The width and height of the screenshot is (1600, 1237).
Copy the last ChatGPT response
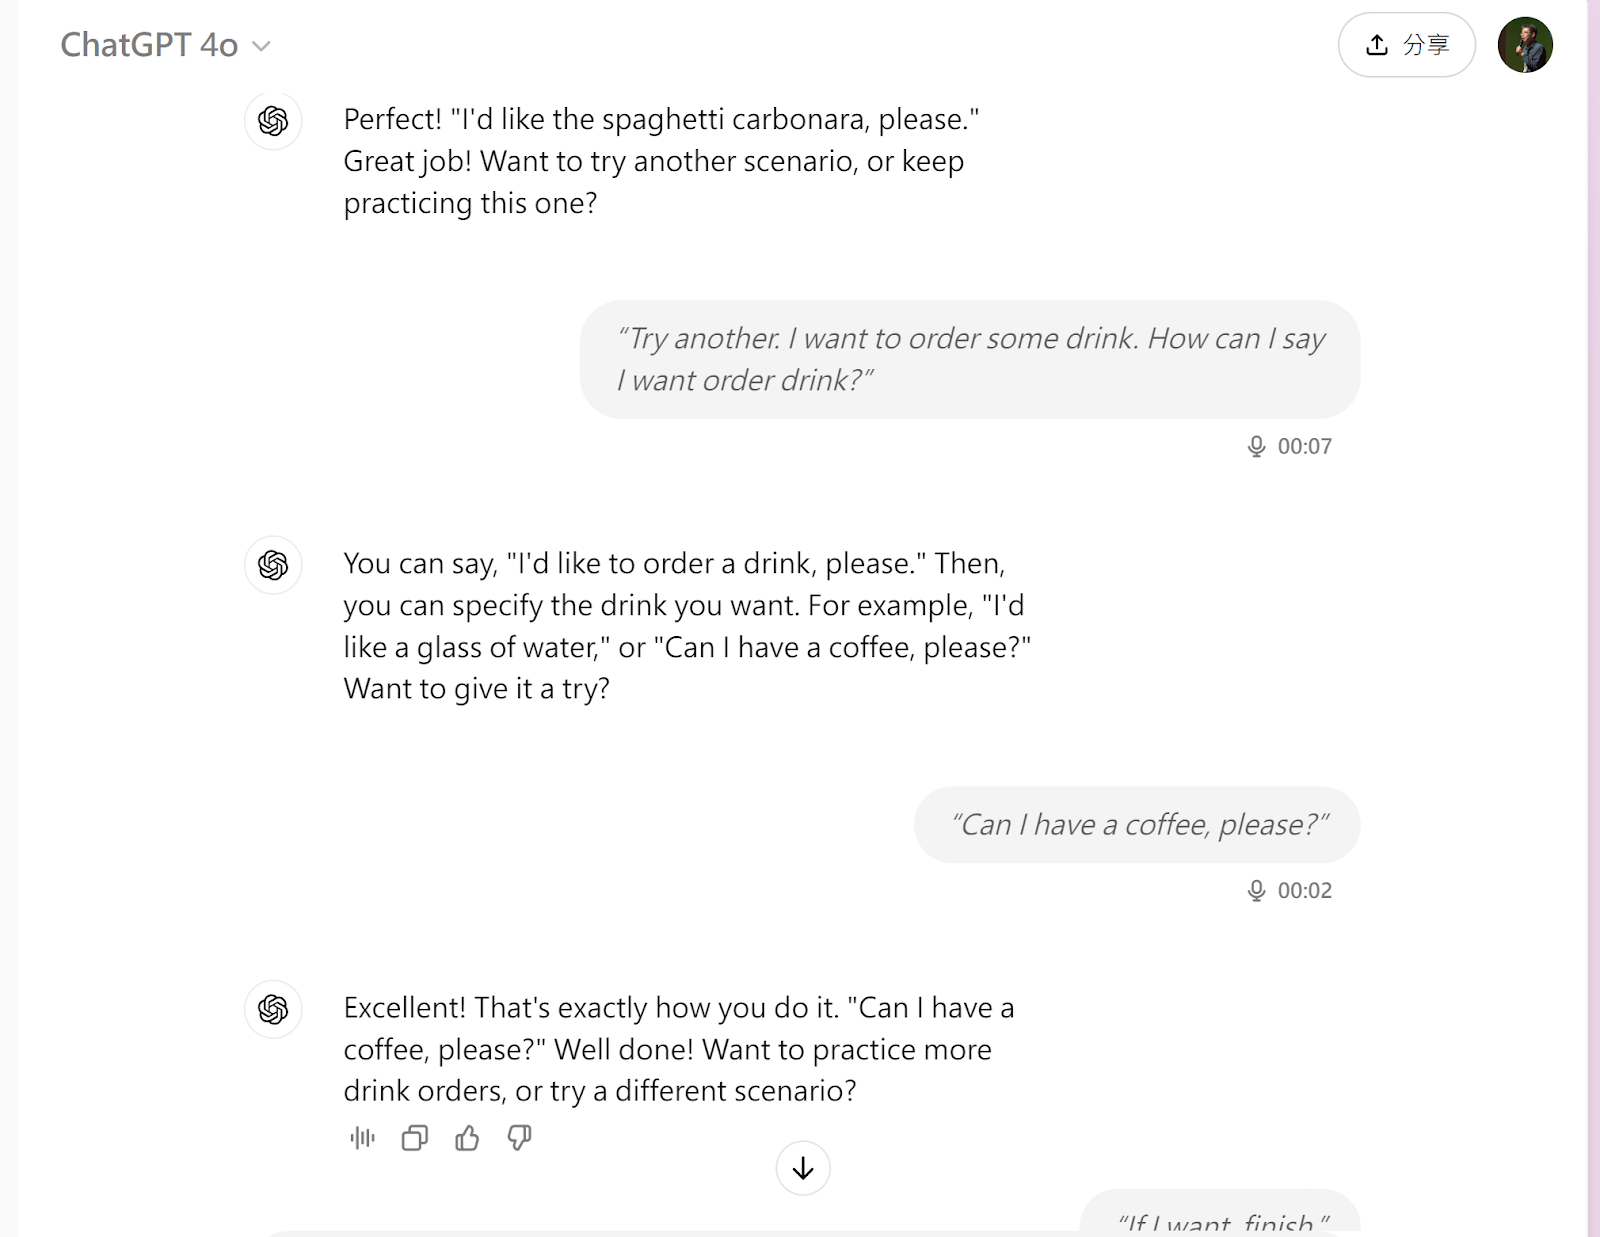tap(414, 1138)
